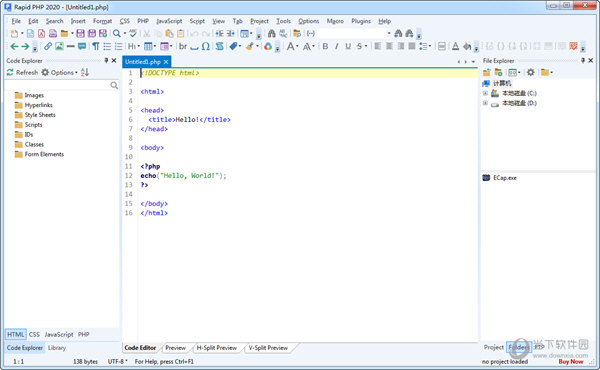Apply italic using I icon
The width and height of the screenshot is (600, 370).
[x=336, y=47]
